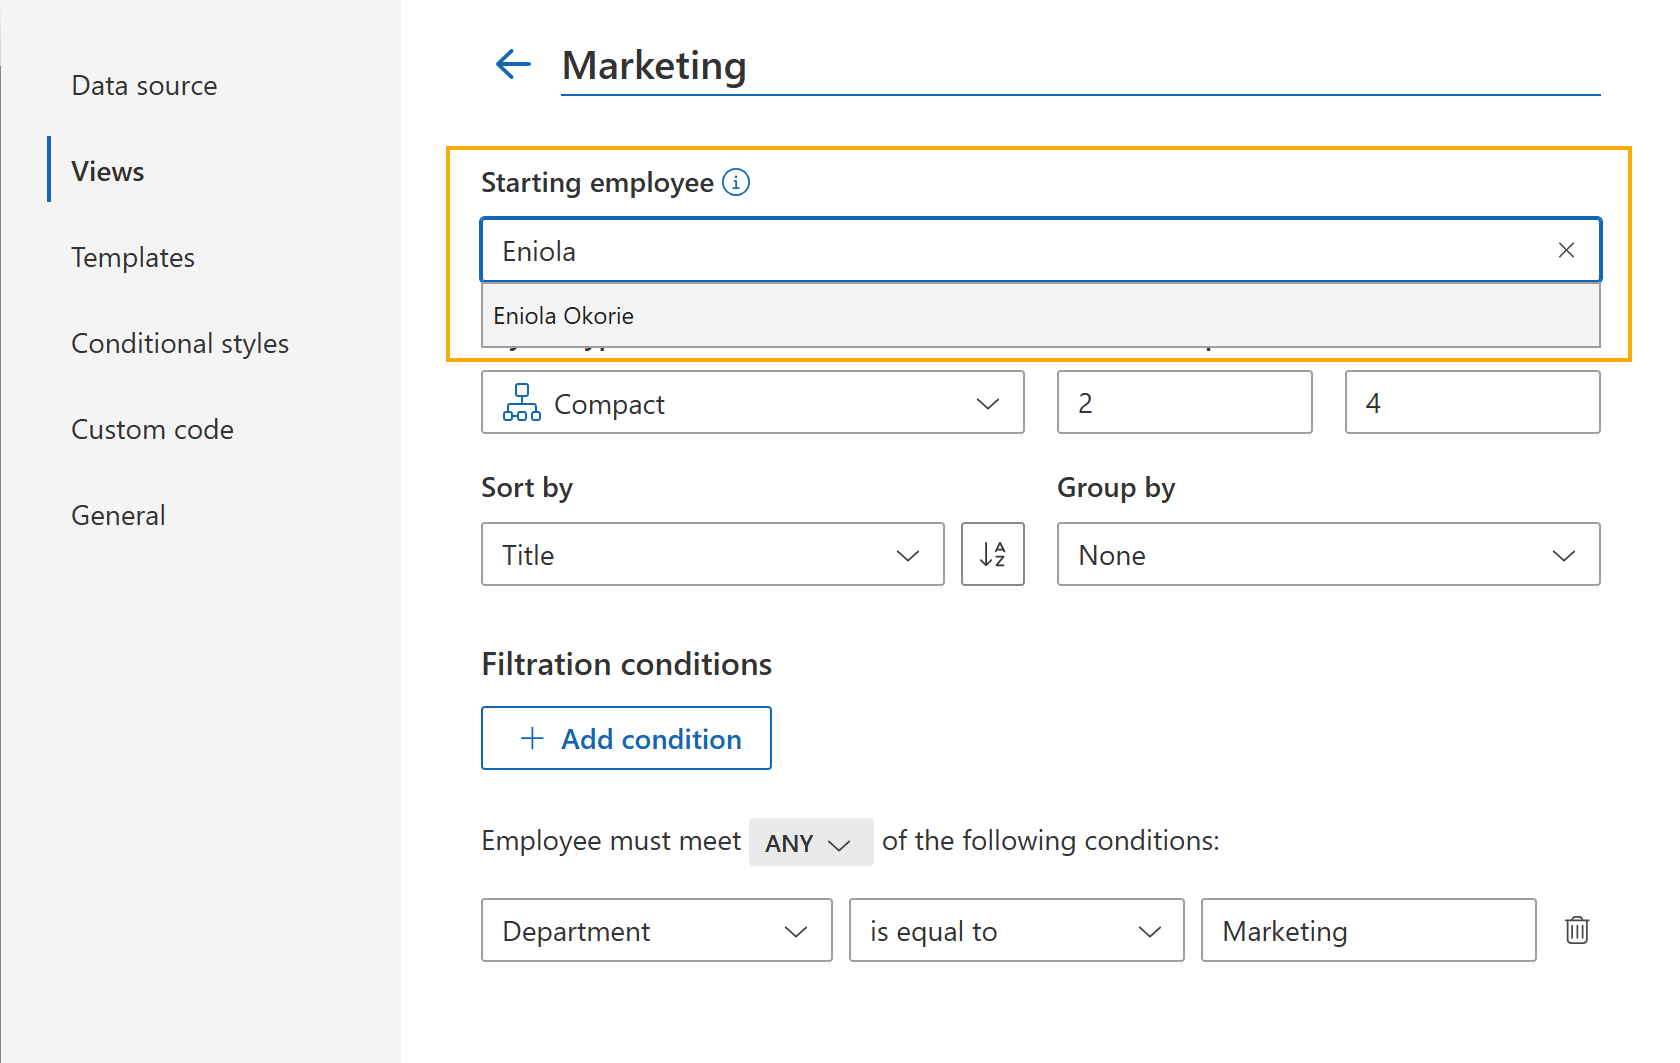Edit the view name Marketing title field
1680x1063 pixels.
coord(1080,66)
